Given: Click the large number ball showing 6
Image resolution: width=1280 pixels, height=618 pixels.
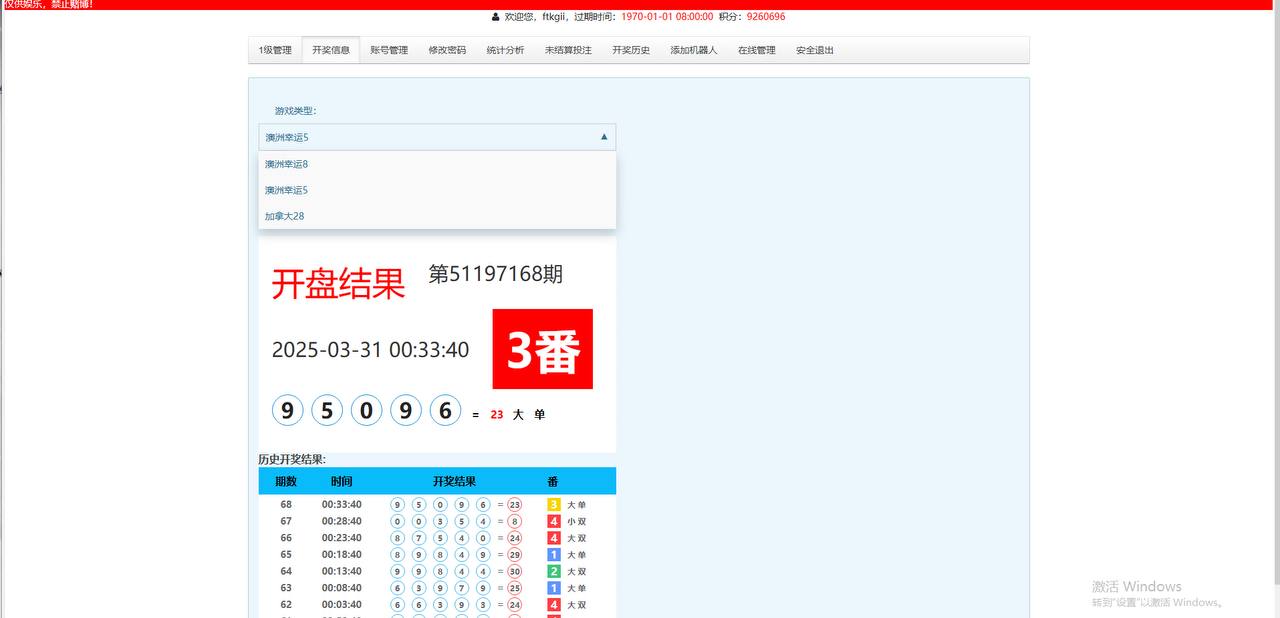Looking at the screenshot, I should (x=445, y=411).
